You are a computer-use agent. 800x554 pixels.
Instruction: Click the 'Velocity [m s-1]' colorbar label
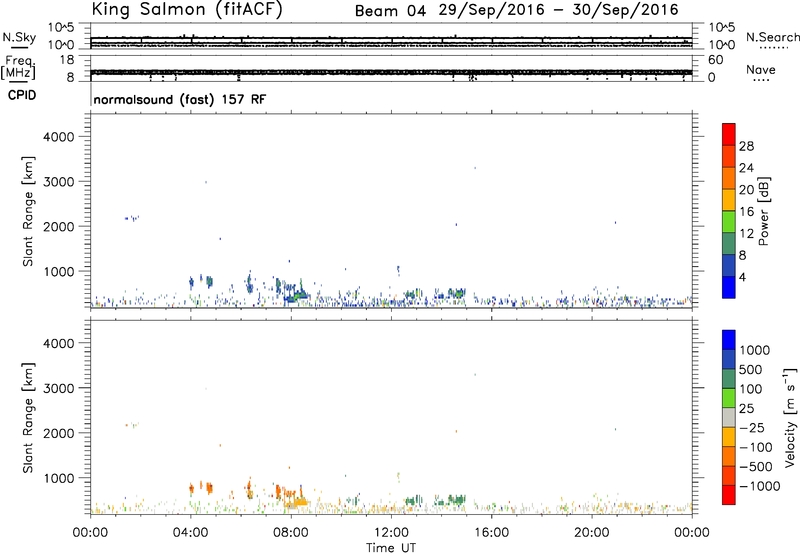pos(790,416)
